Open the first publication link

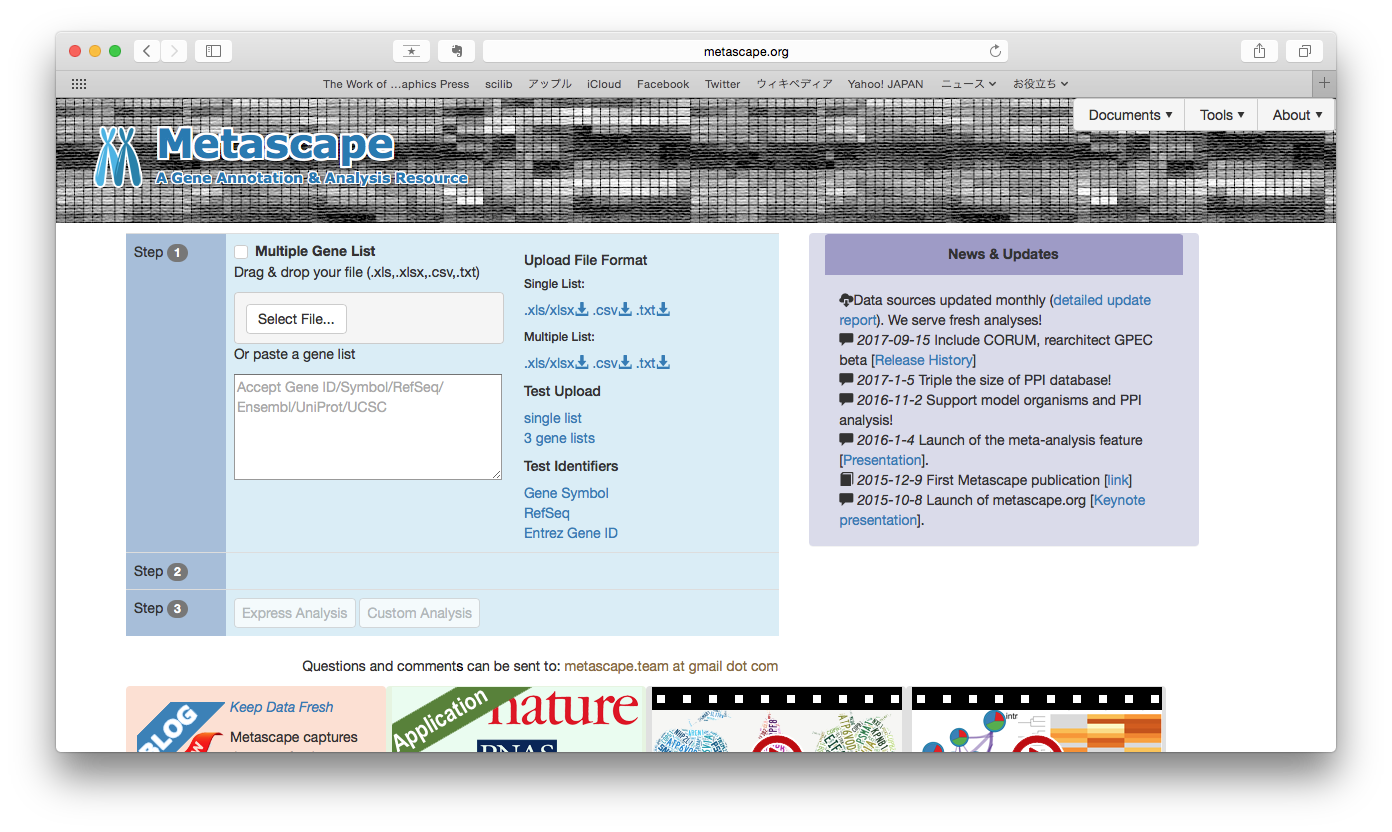click(x=1118, y=480)
